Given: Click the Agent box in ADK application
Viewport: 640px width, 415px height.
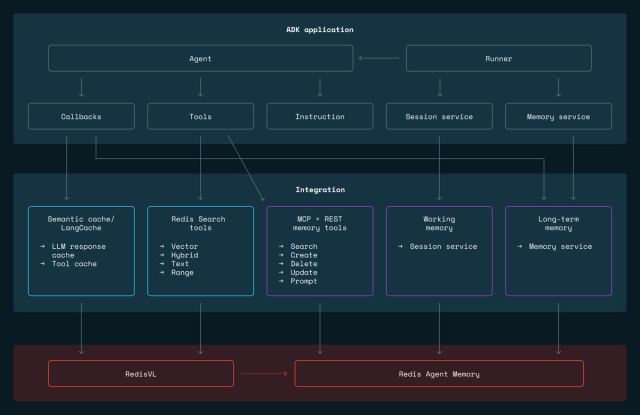Looking at the screenshot, I should tap(200, 58).
